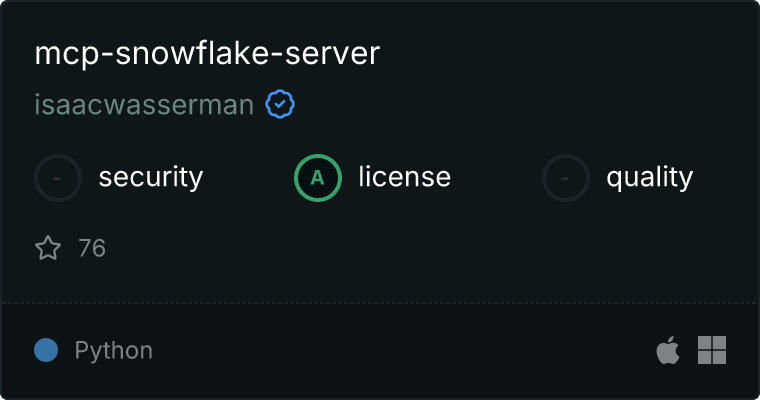The width and height of the screenshot is (760, 400).
Task: Click the green license grade A badge
Action: (318, 178)
